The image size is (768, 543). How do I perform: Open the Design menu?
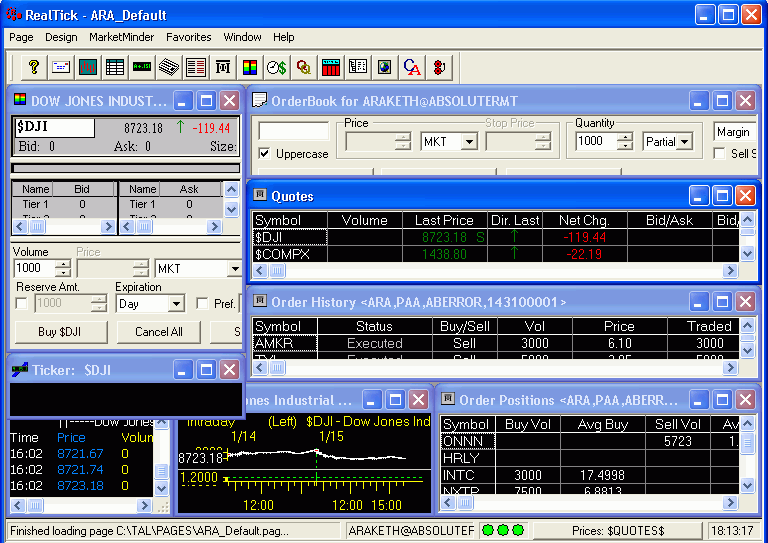point(61,37)
